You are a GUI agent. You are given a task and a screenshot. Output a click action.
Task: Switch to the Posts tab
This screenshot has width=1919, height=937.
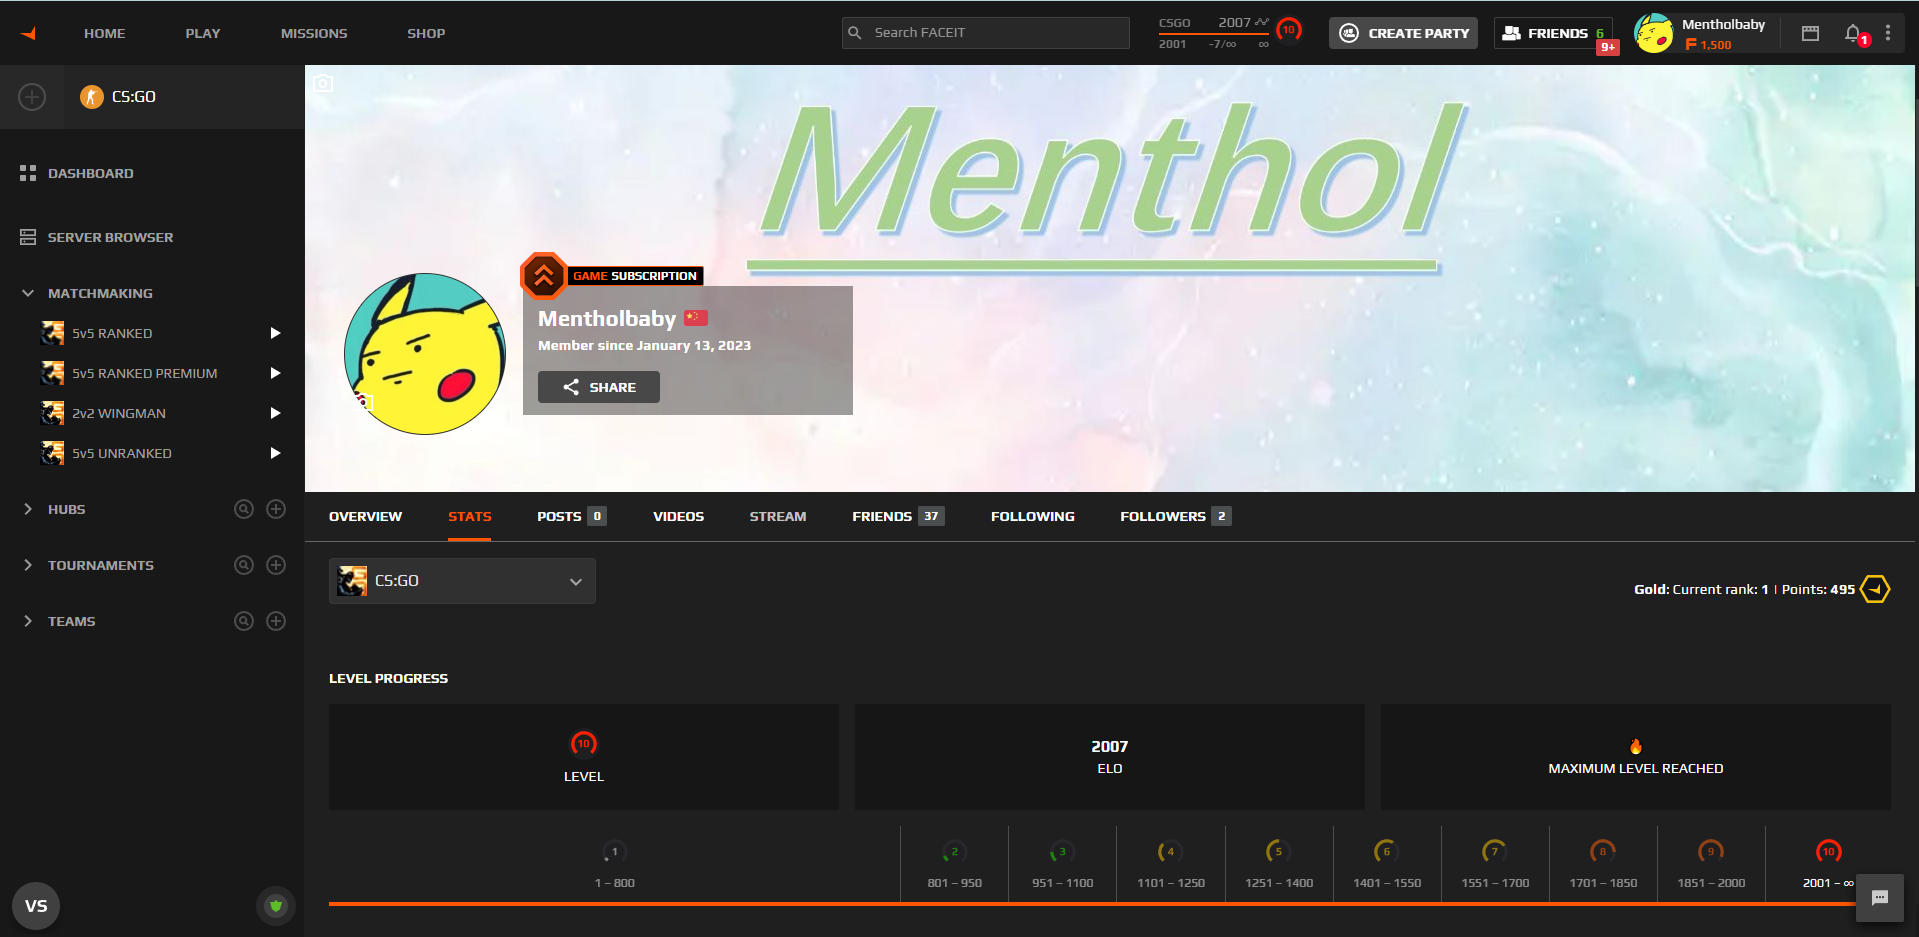coord(571,516)
